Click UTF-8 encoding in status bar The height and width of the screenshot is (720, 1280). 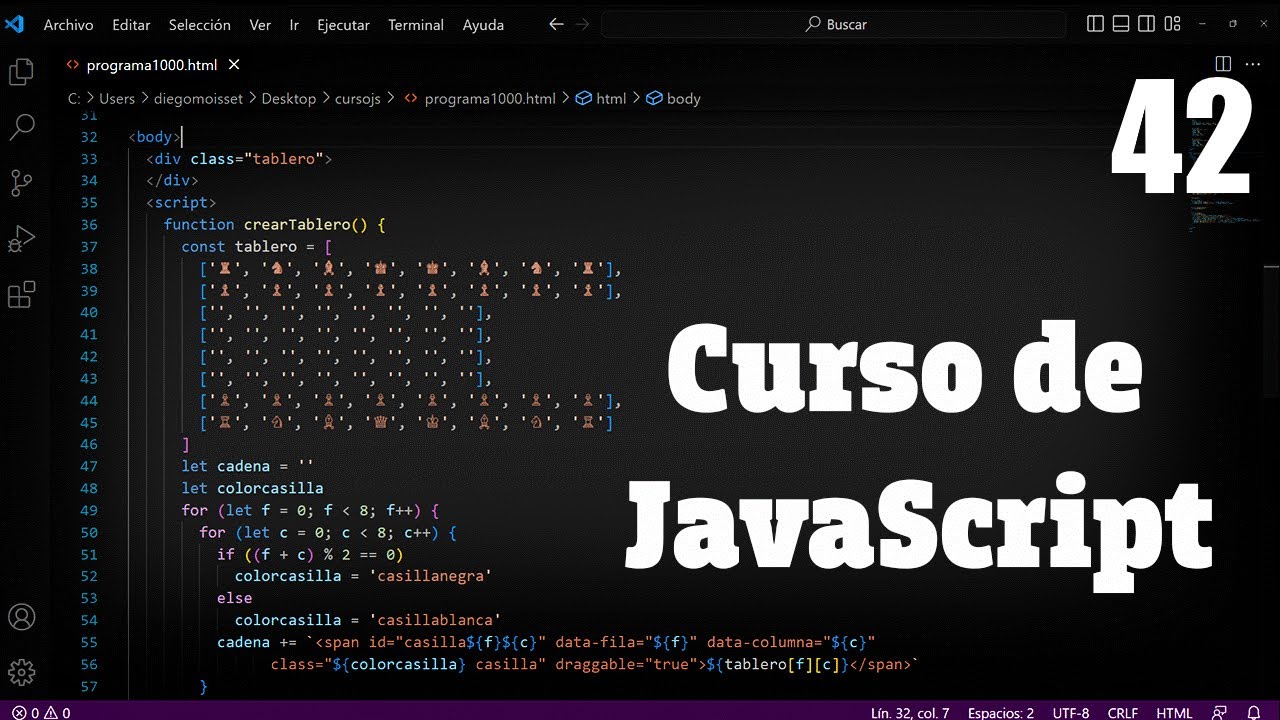pos(1070,713)
